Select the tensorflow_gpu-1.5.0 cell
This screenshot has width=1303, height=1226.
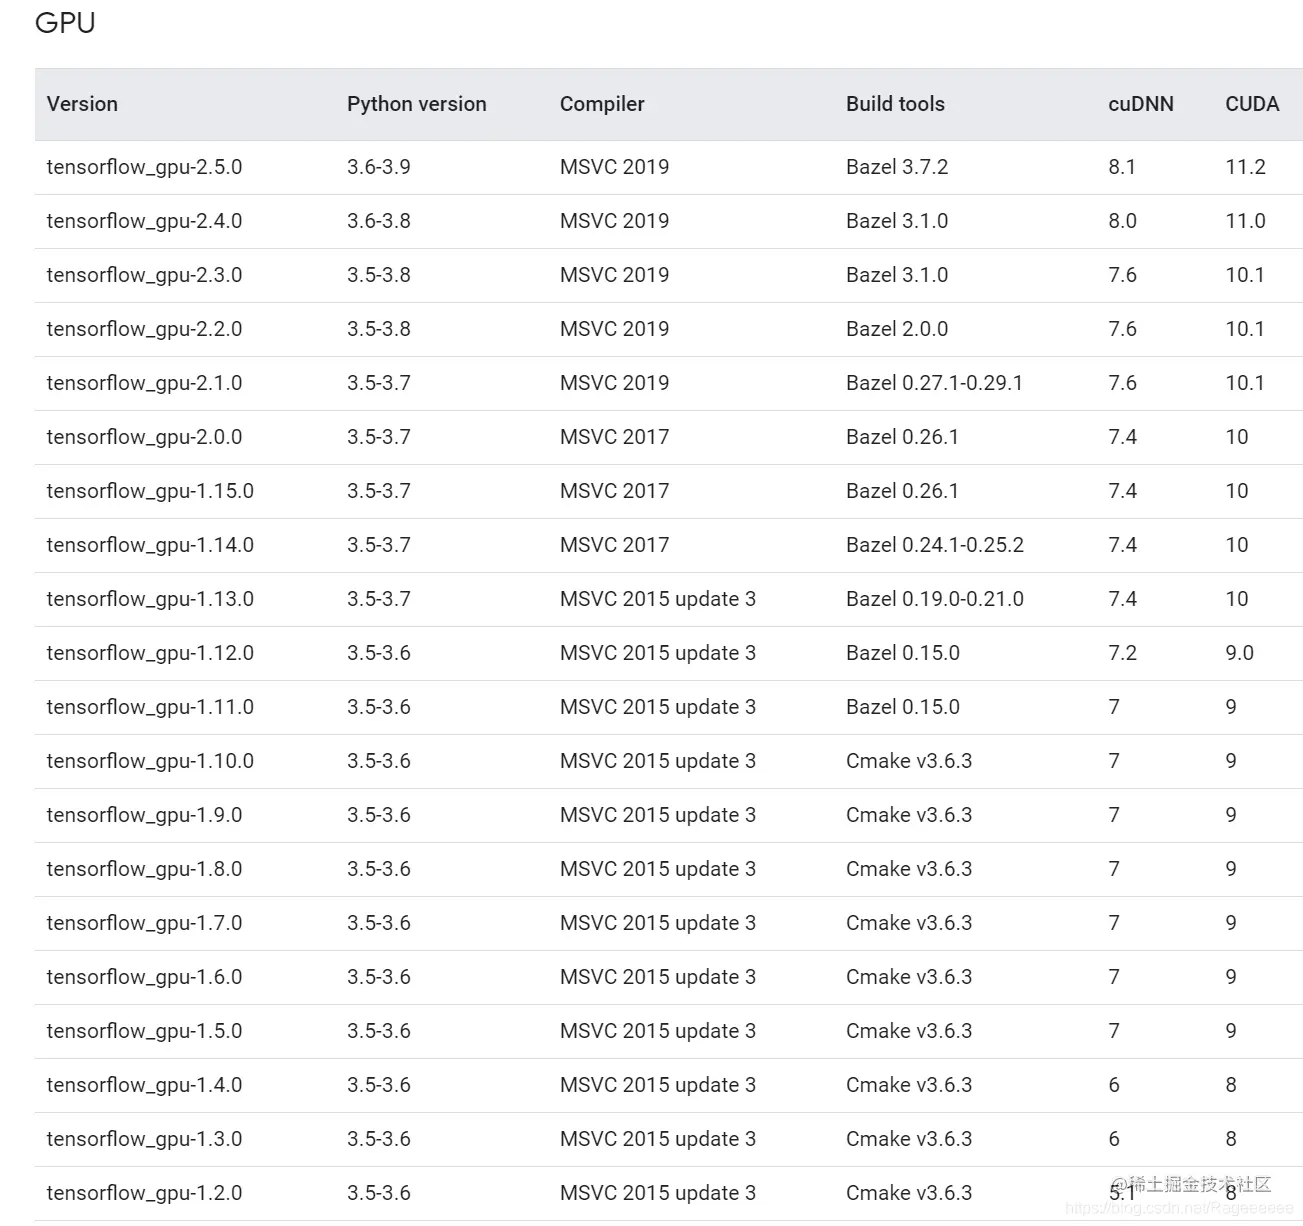pos(144,1031)
